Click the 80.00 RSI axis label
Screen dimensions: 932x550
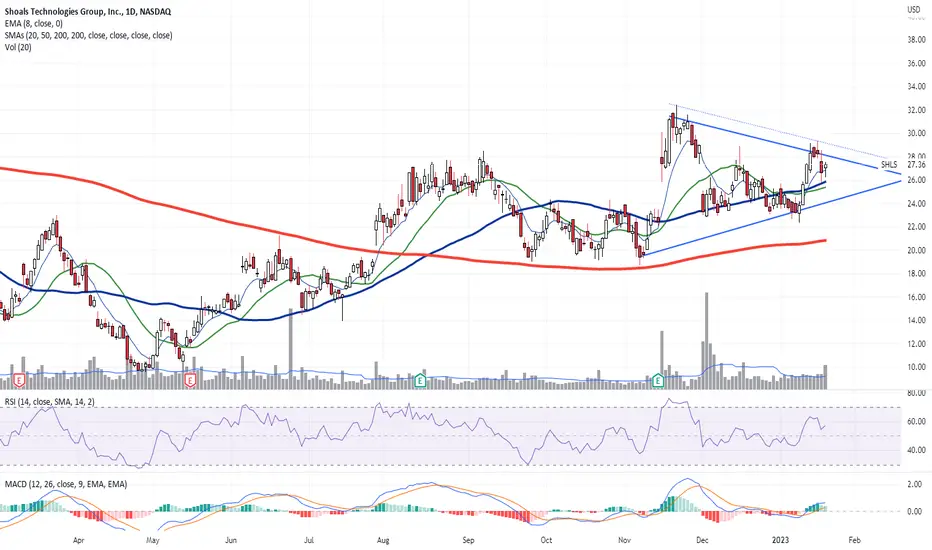(x=916, y=393)
